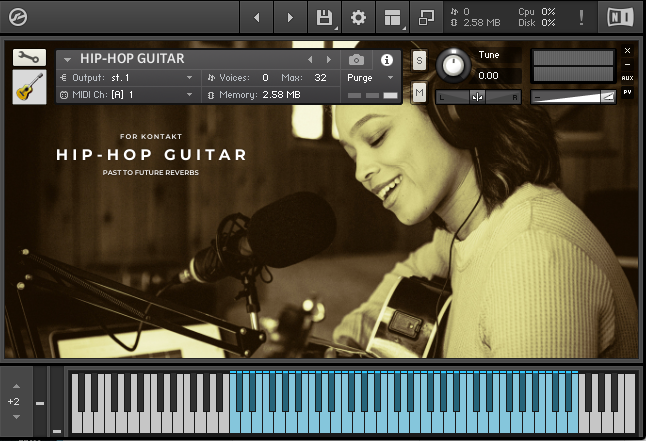Open the Output st.1 dropdown

(x=190, y=77)
